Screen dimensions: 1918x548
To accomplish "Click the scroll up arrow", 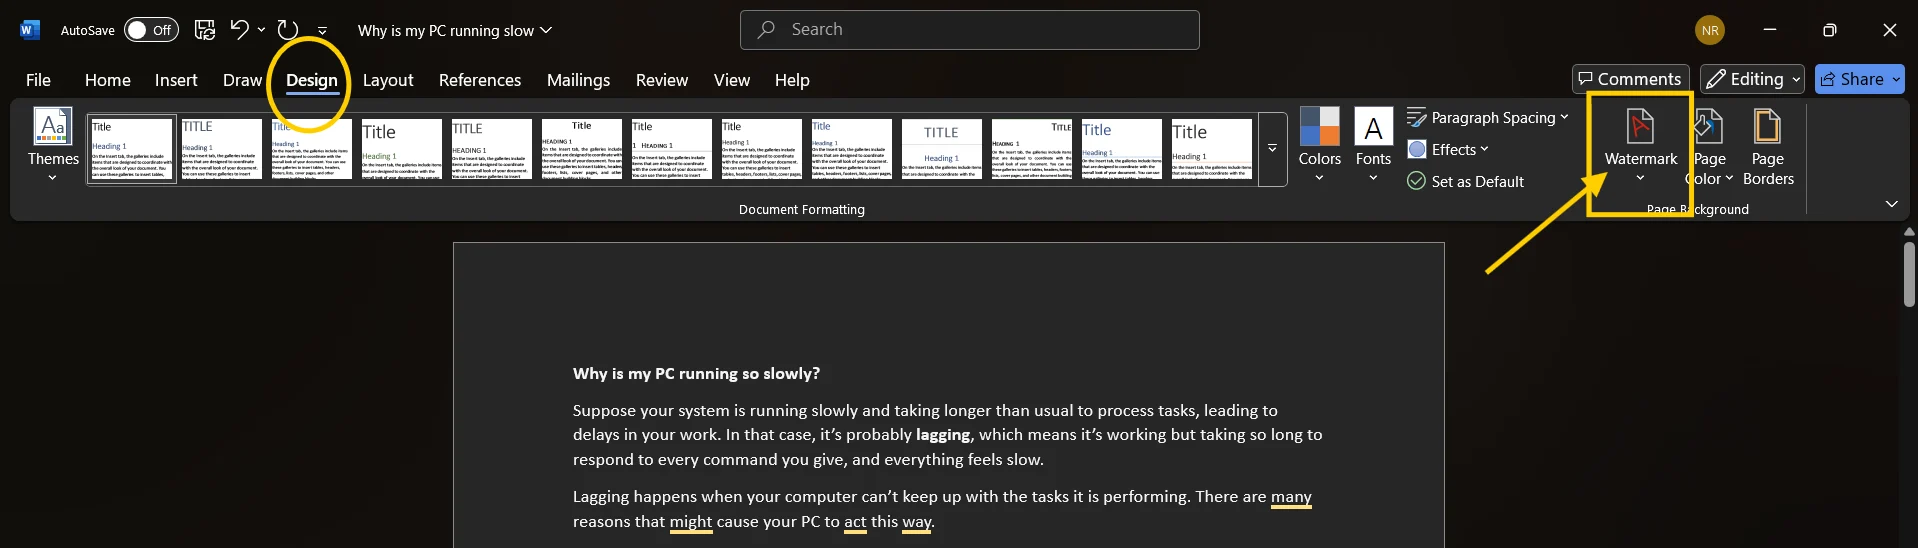I will (x=1909, y=232).
